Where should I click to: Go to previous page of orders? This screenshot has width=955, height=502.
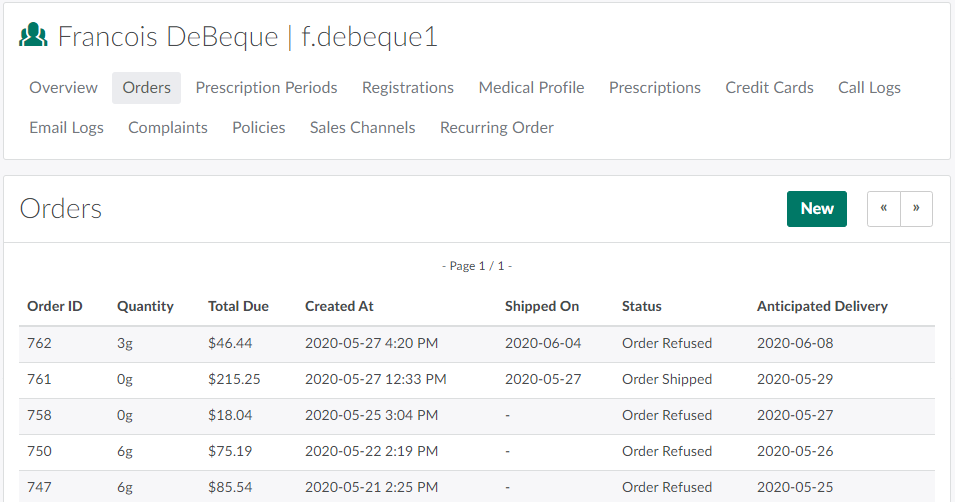pos(884,209)
